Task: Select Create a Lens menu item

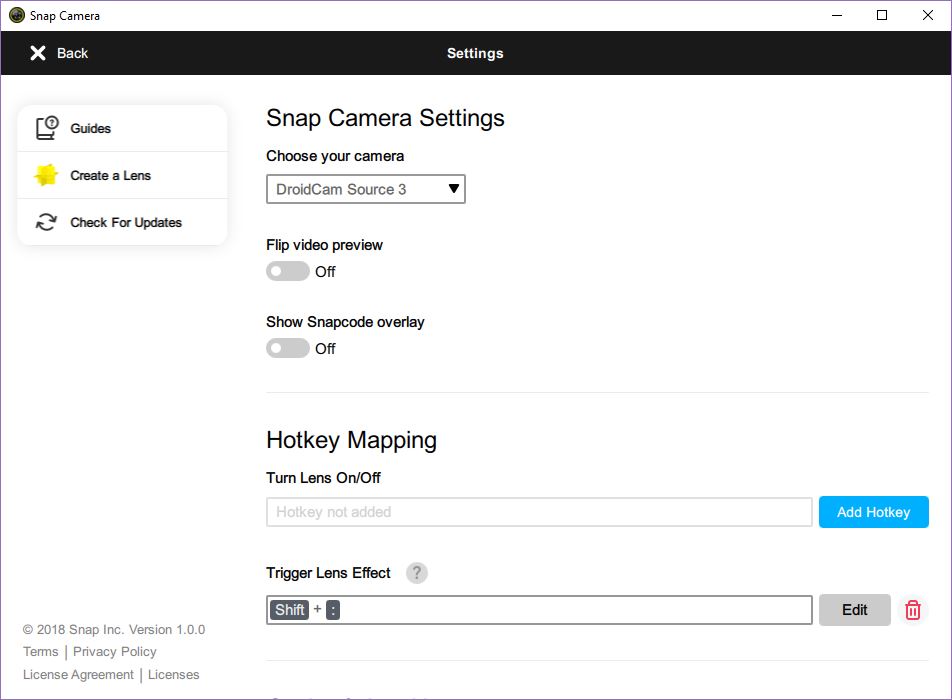Action: [123, 175]
